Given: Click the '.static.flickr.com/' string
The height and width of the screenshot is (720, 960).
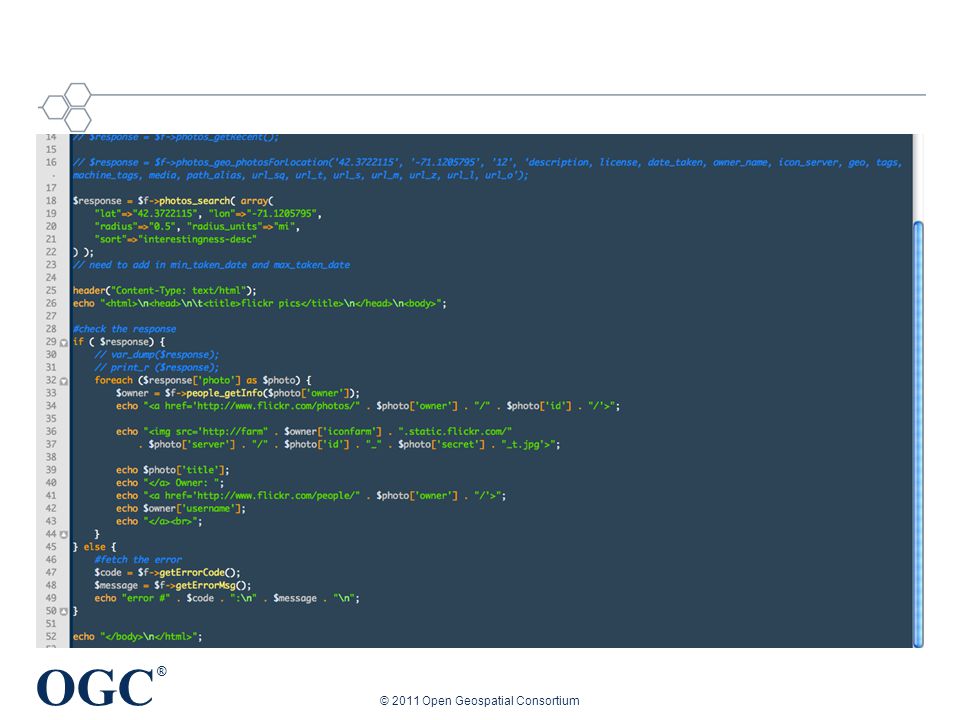Looking at the screenshot, I should pos(455,432).
